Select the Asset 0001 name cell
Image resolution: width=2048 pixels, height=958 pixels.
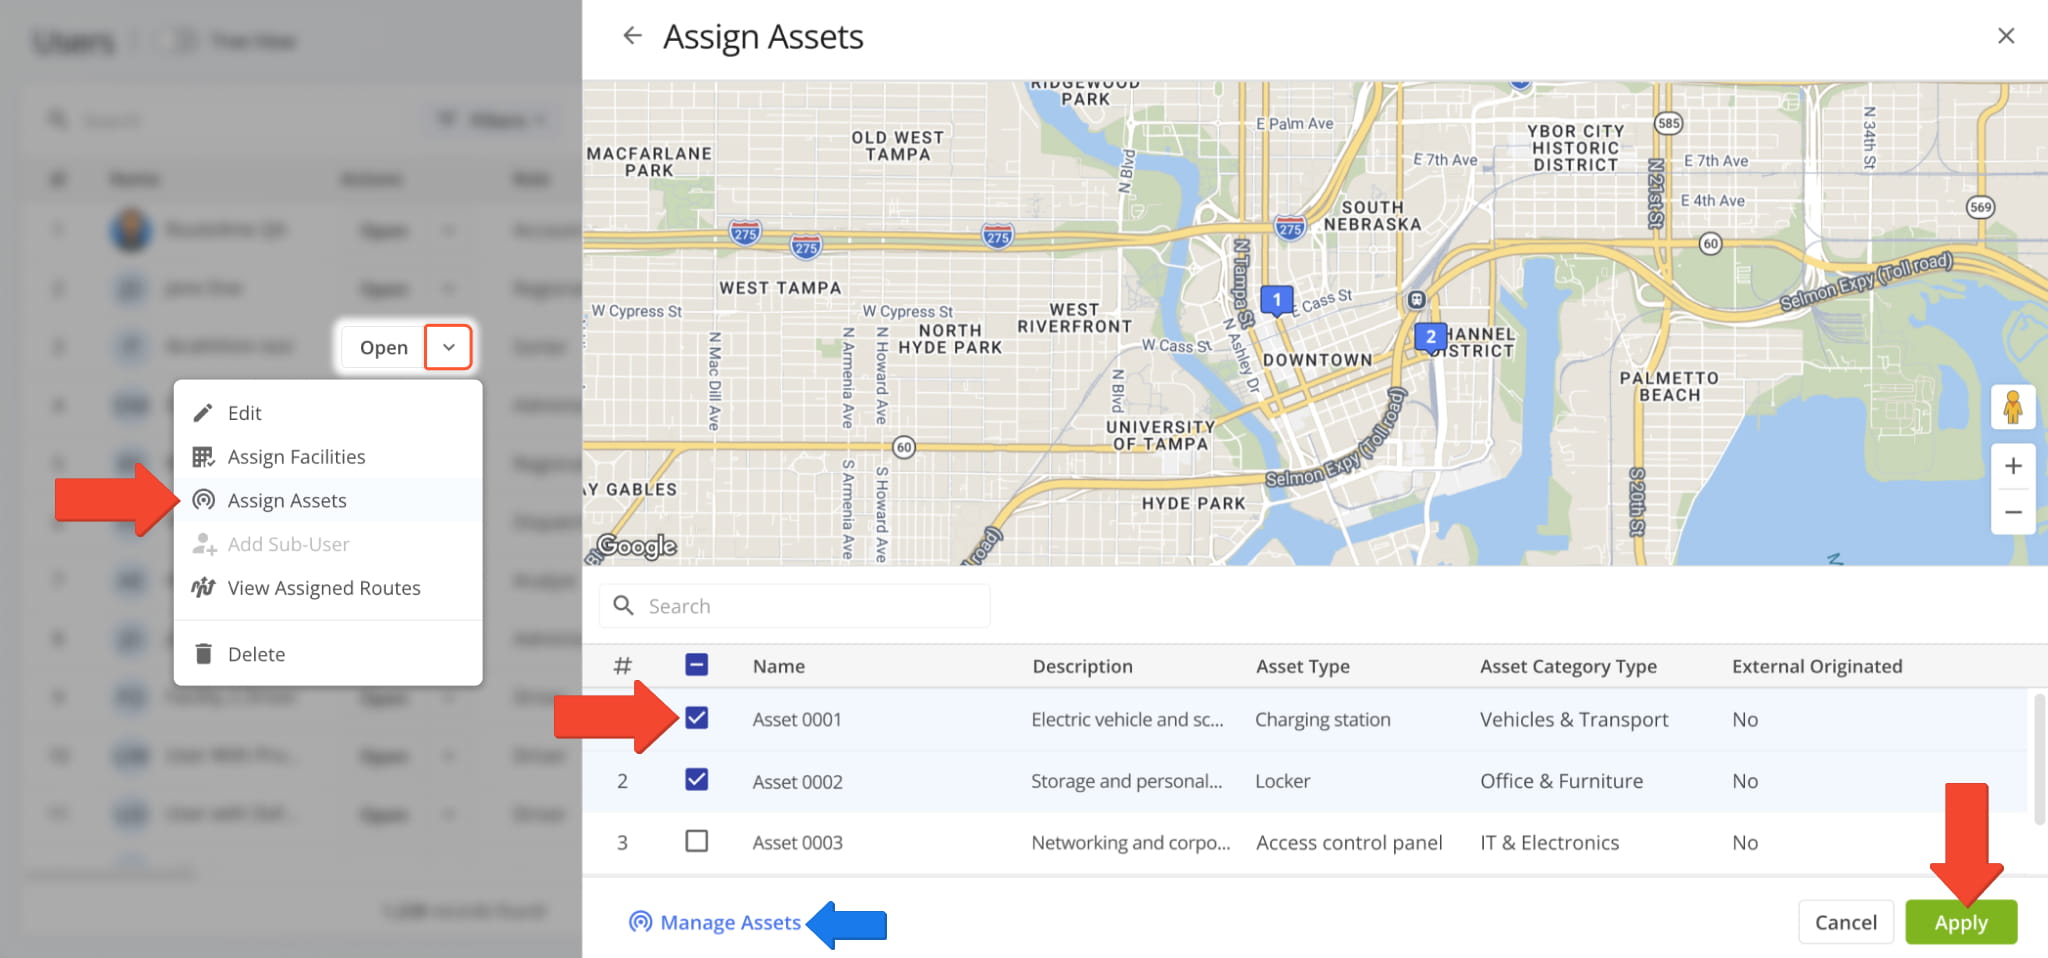click(797, 719)
